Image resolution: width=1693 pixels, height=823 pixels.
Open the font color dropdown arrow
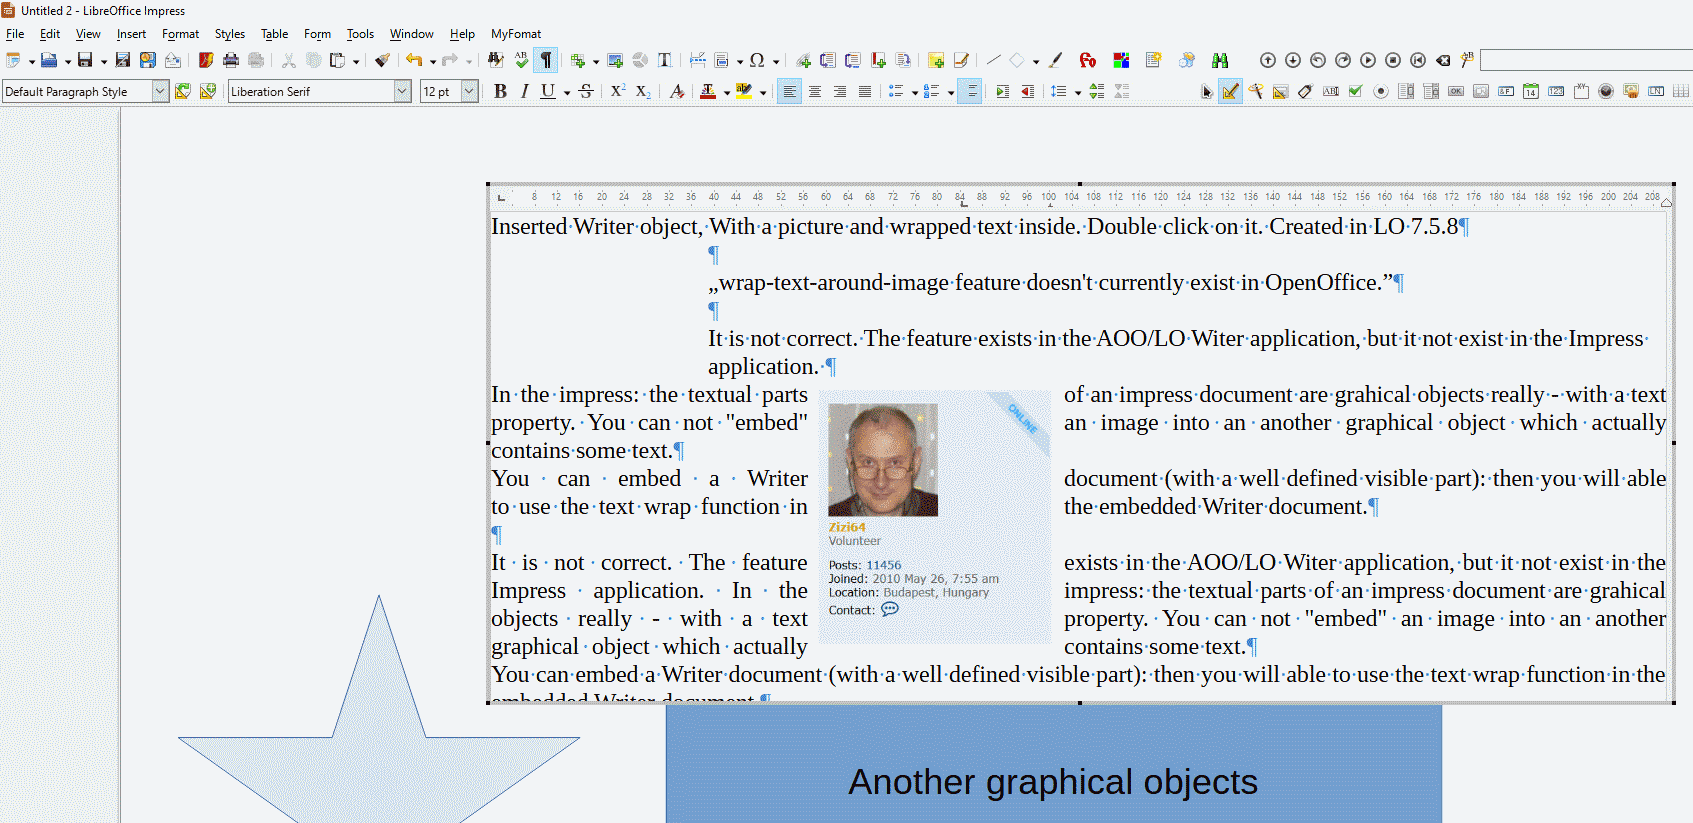tap(727, 92)
